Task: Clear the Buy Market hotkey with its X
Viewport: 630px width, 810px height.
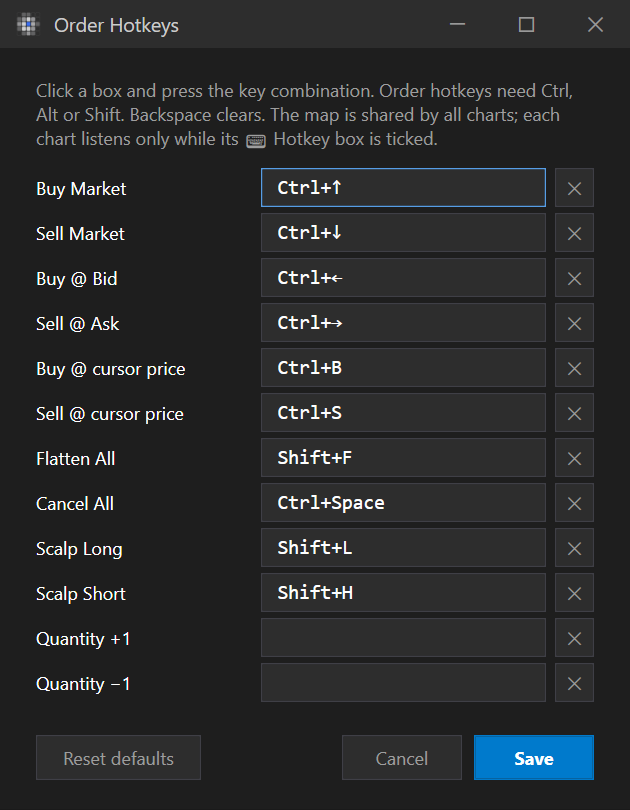Action: (x=574, y=188)
